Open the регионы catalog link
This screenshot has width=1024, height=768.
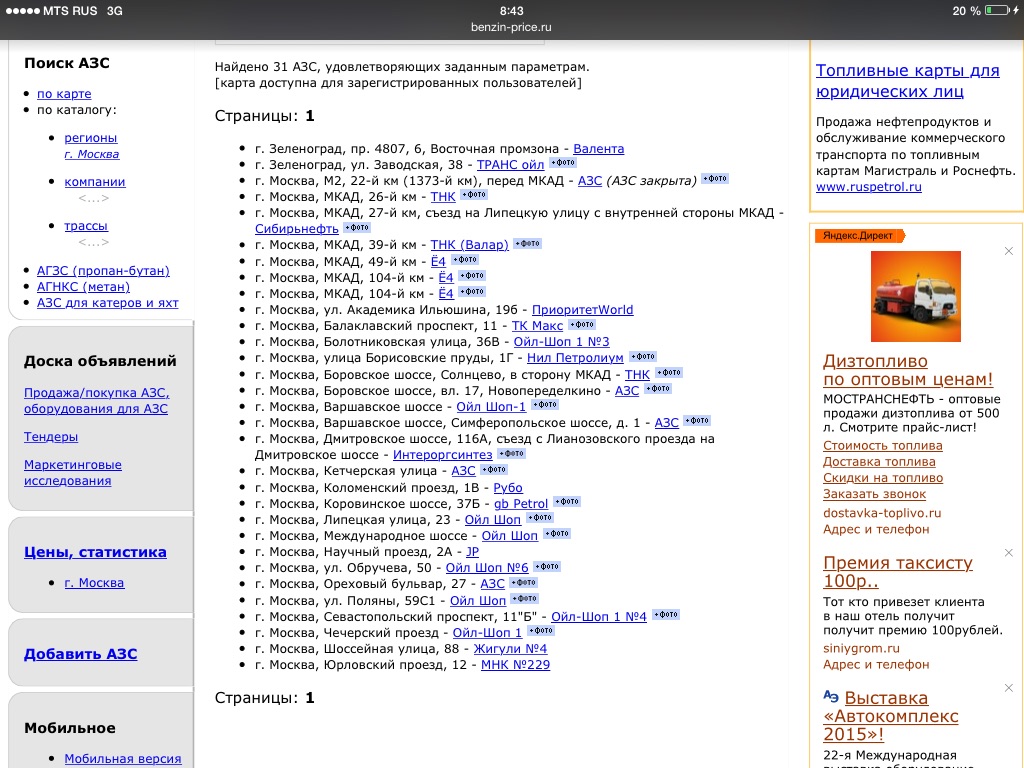pos(91,138)
